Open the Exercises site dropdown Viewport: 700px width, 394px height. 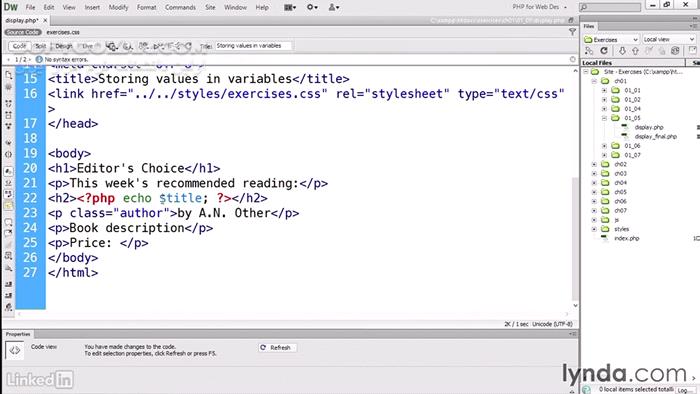(611, 40)
